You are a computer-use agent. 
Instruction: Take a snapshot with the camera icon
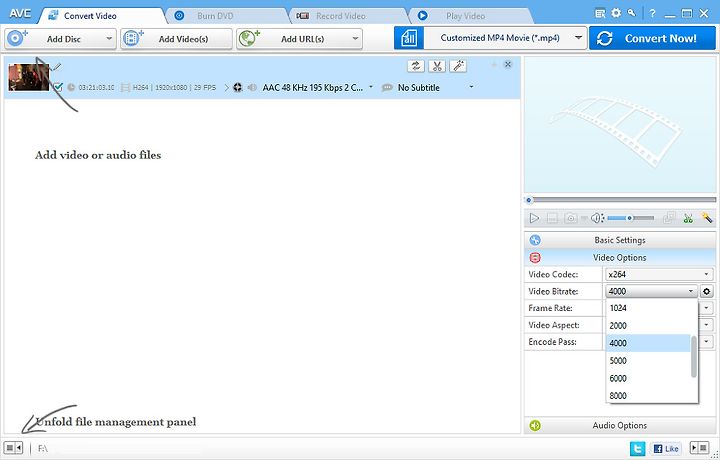571,219
